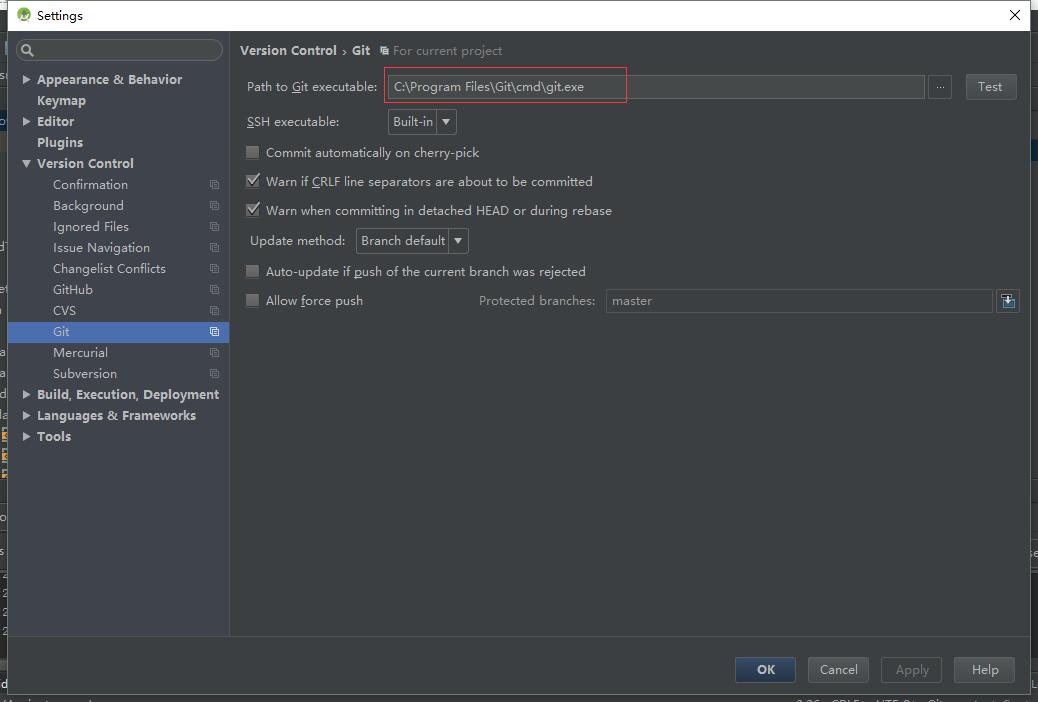Click the Test button for Git executable
The image size is (1038, 702).
[990, 87]
